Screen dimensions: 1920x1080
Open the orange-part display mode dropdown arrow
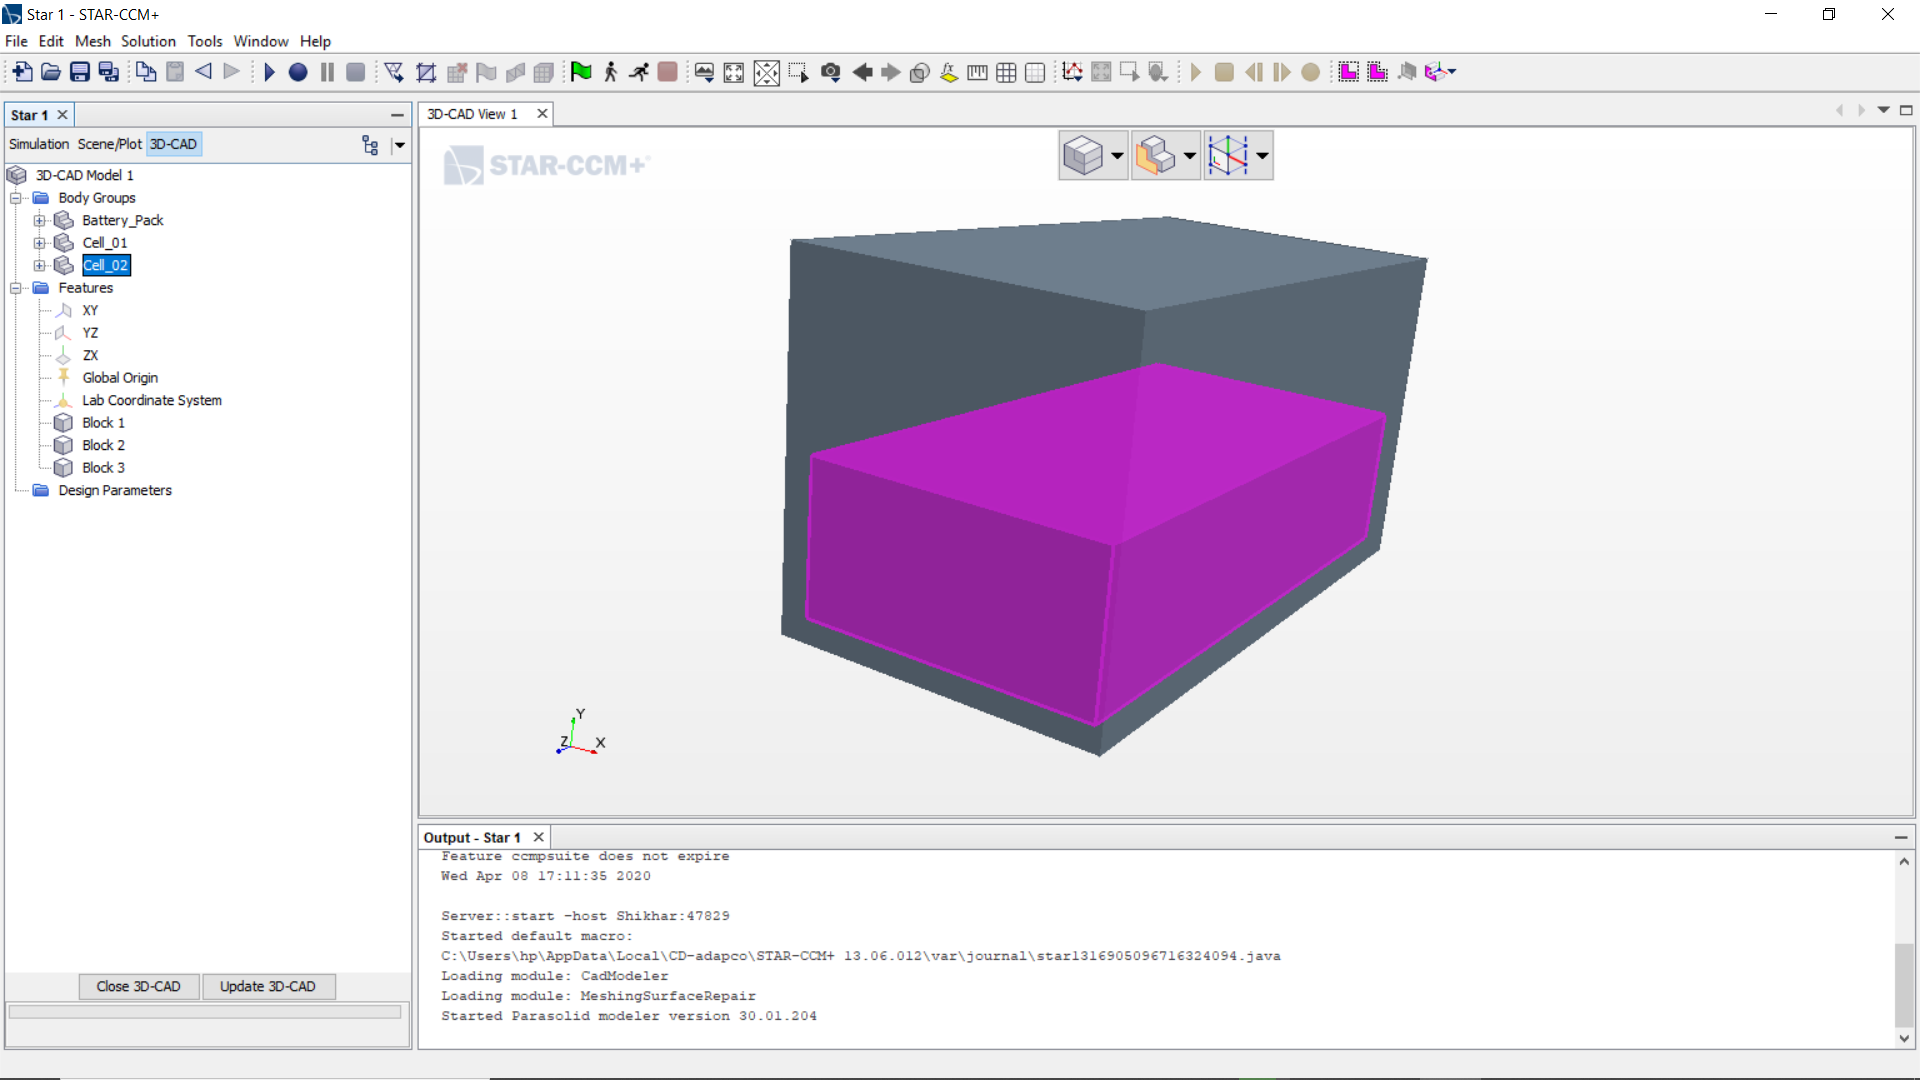(x=1189, y=156)
